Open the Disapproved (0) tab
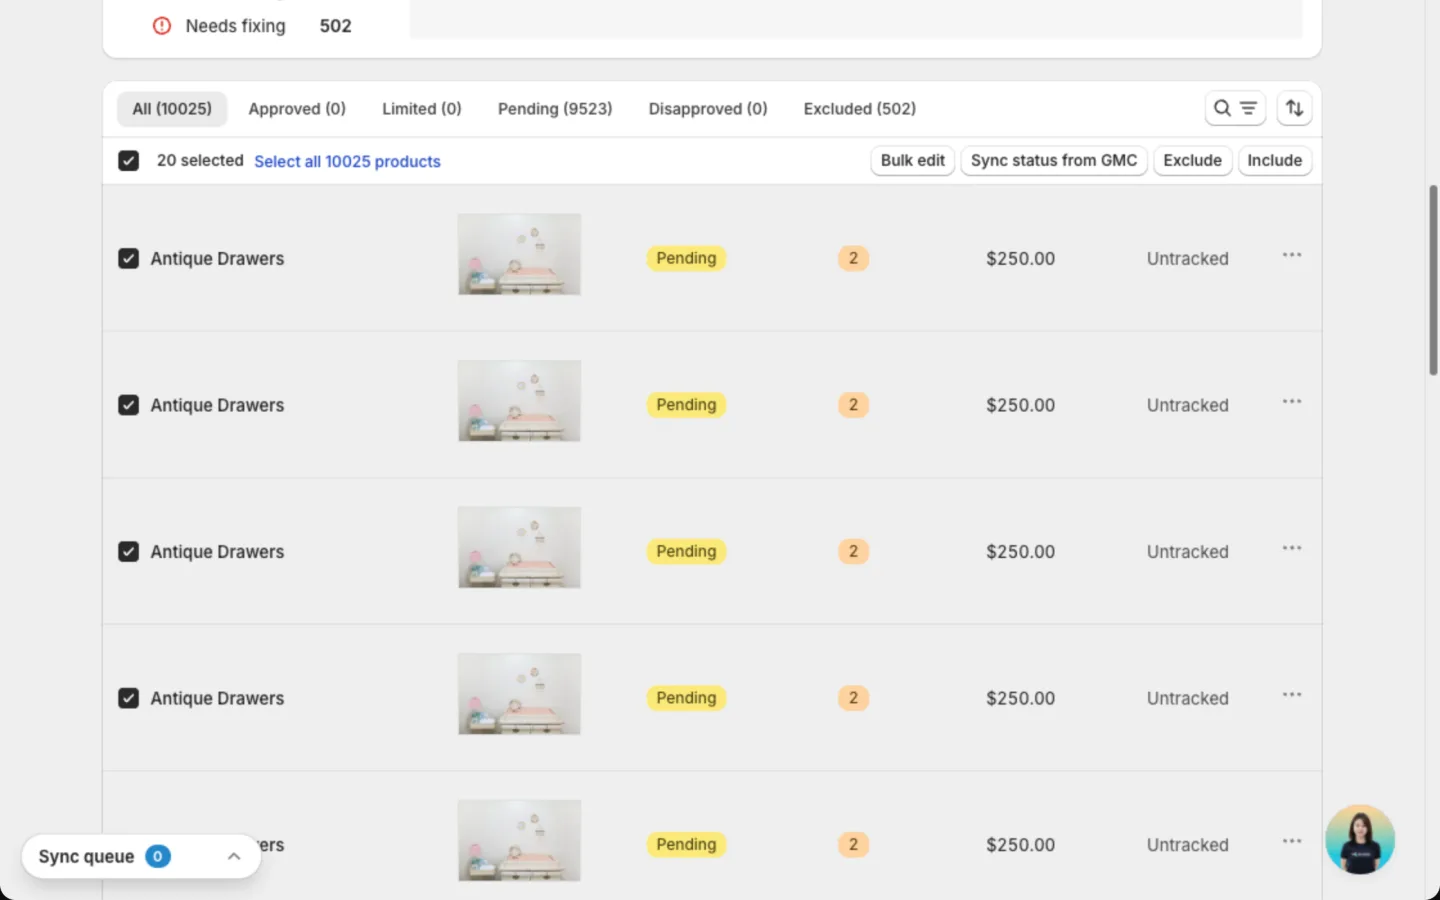The width and height of the screenshot is (1440, 900). tap(708, 109)
